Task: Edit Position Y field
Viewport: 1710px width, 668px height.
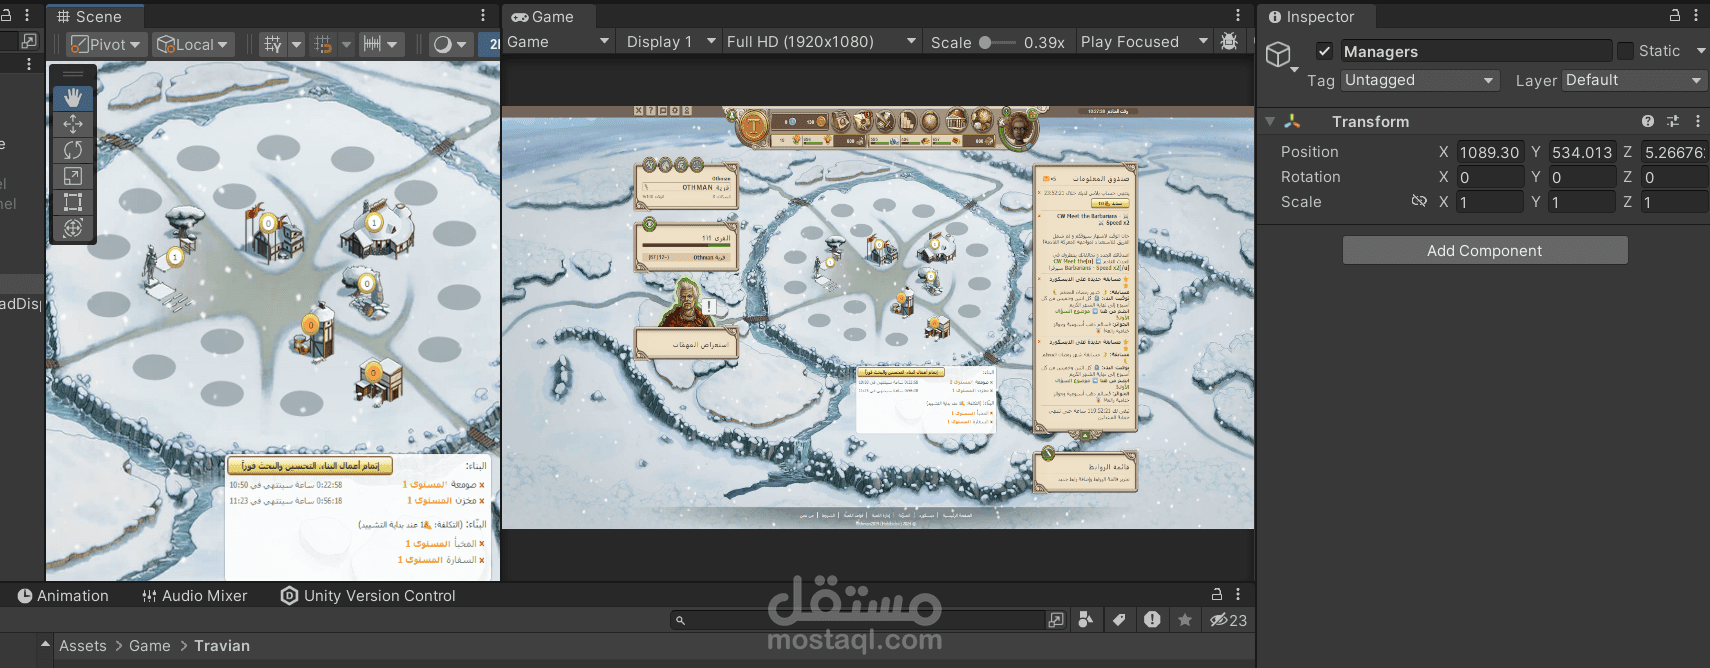Action: tap(1582, 152)
